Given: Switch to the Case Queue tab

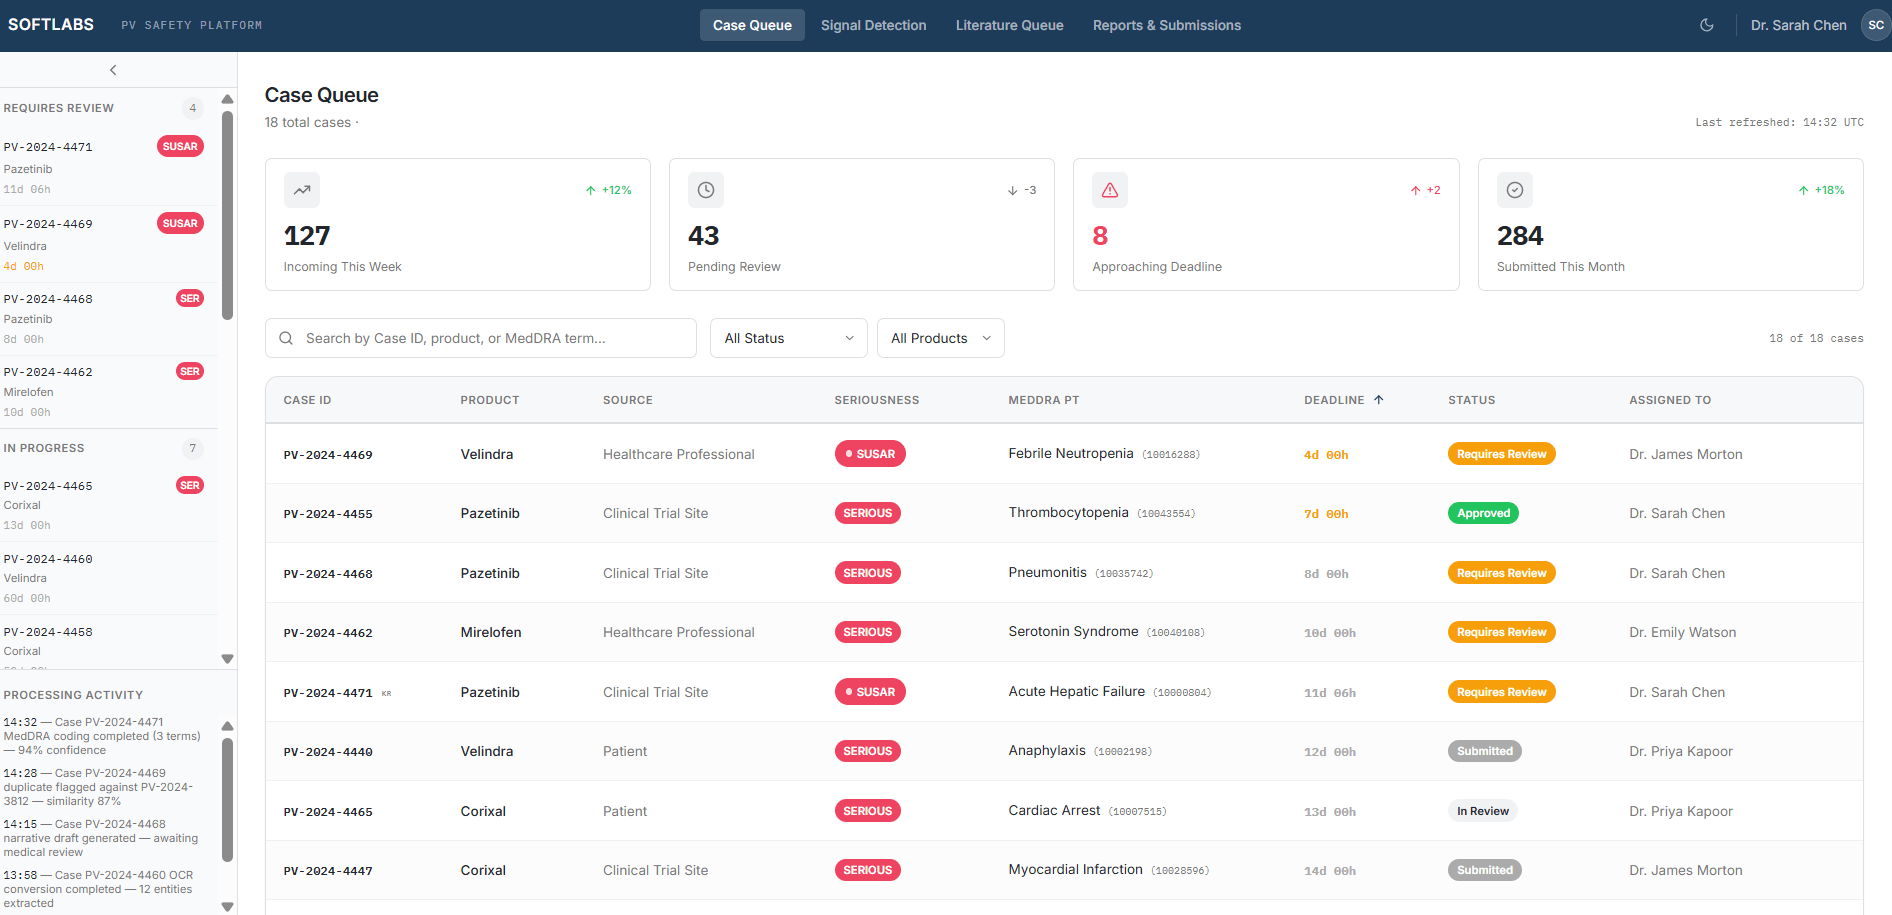Looking at the screenshot, I should 752,25.
